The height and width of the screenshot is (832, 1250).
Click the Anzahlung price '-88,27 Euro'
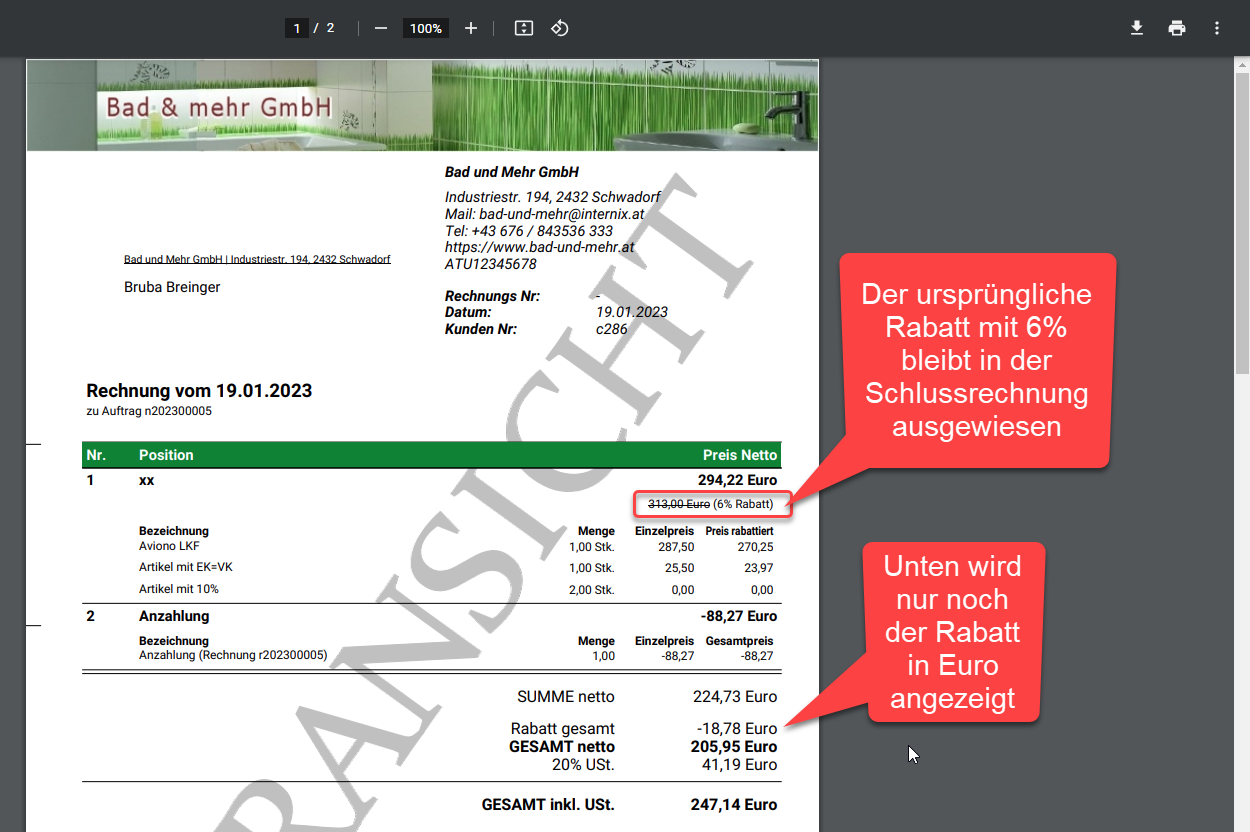(738, 616)
